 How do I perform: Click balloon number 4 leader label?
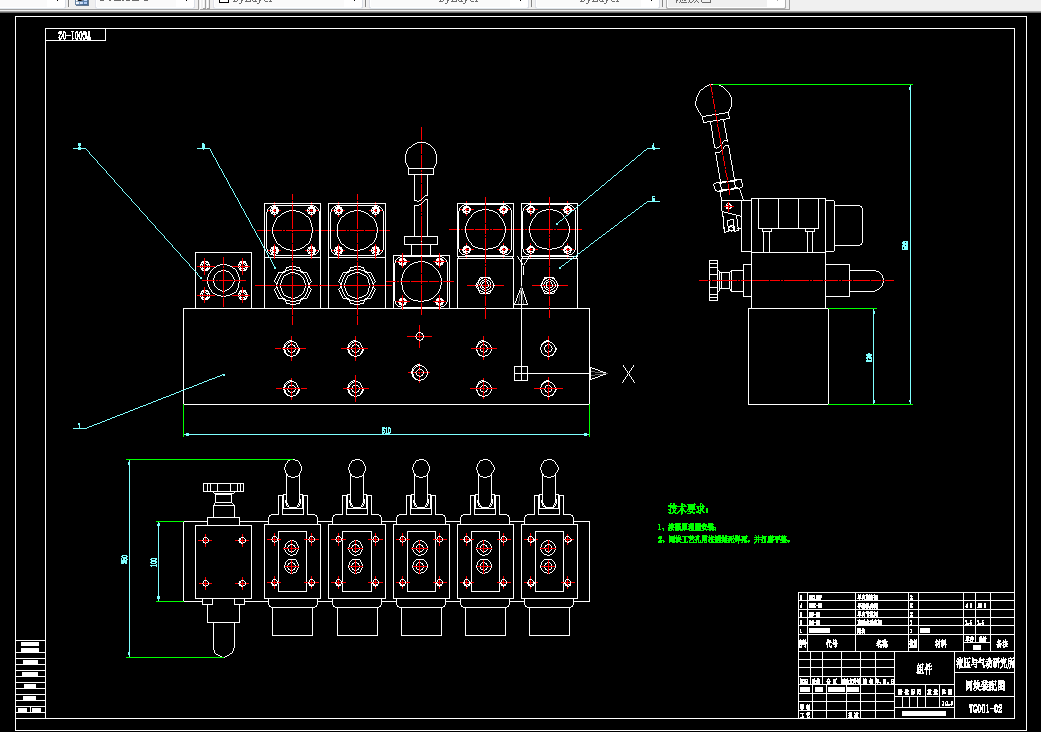coord(653,147)
